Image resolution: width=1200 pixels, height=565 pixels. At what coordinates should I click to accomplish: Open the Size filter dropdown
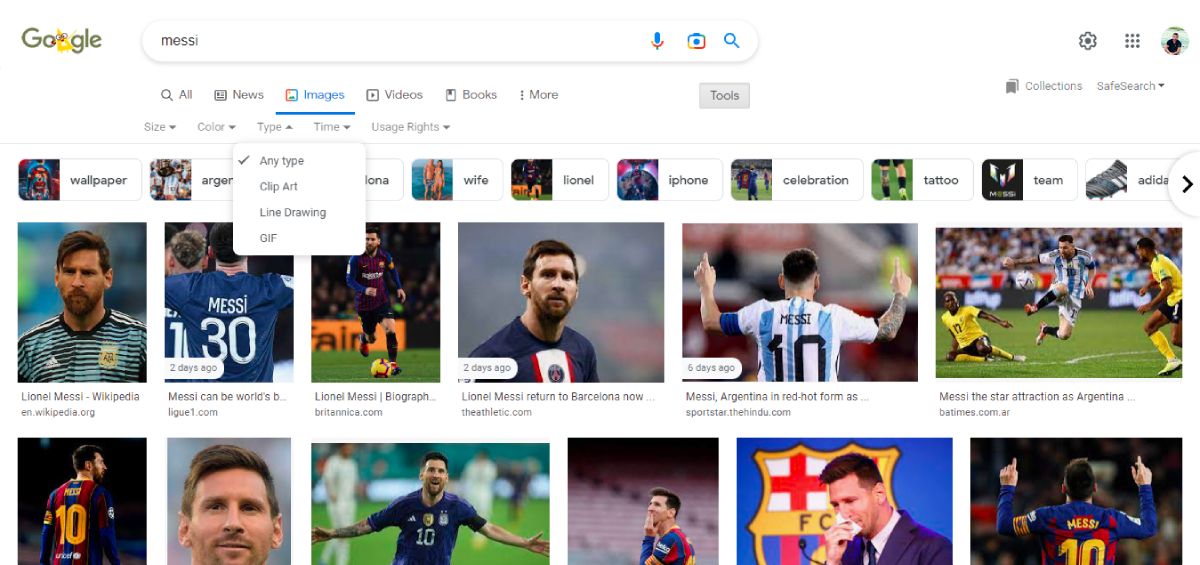(x=160, y=127)
